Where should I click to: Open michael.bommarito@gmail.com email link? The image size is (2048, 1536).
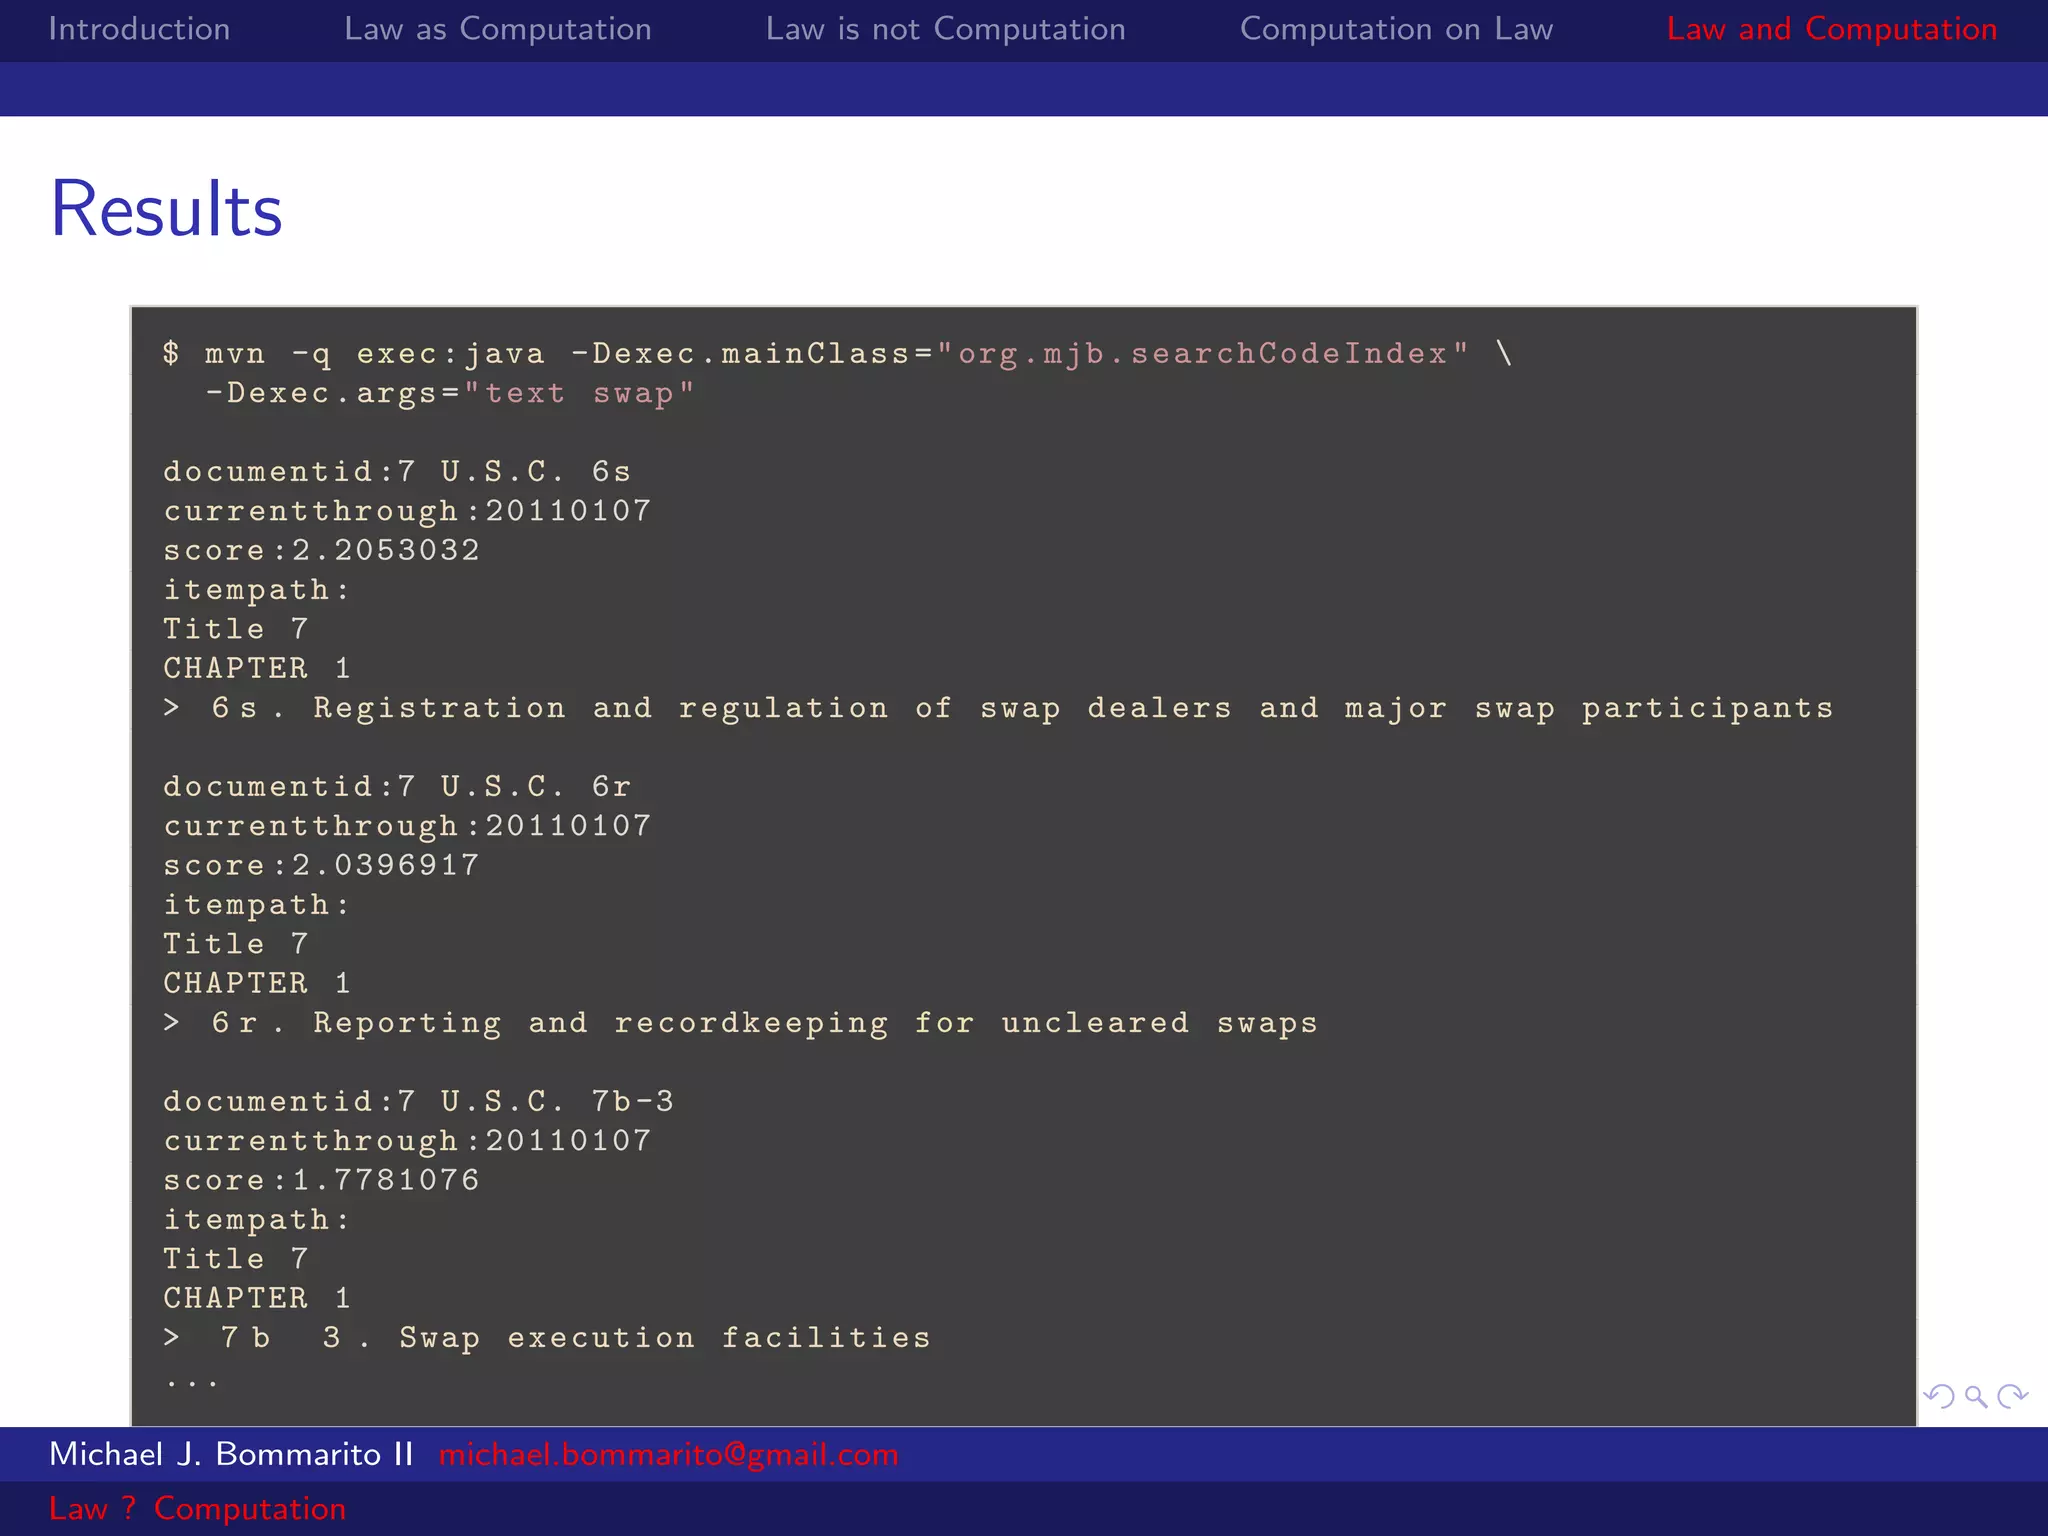click(x=668, y=1455)
